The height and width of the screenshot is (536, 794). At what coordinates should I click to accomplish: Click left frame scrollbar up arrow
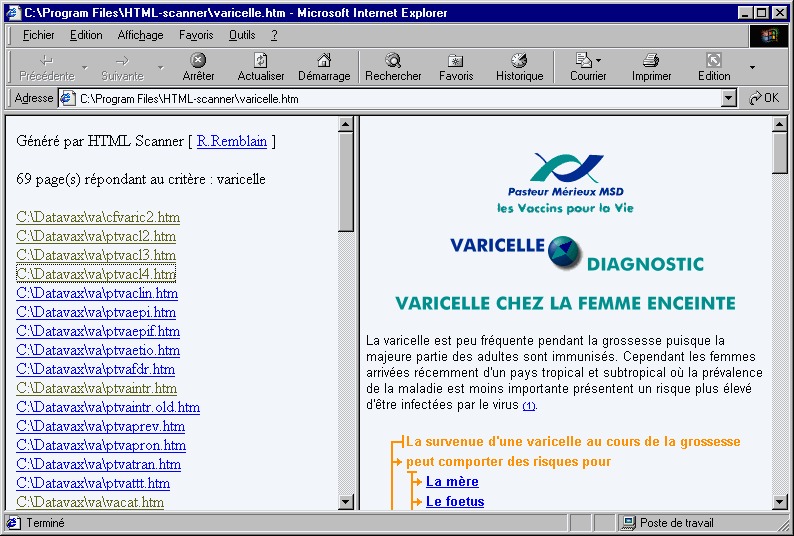[x=346, y=124]
